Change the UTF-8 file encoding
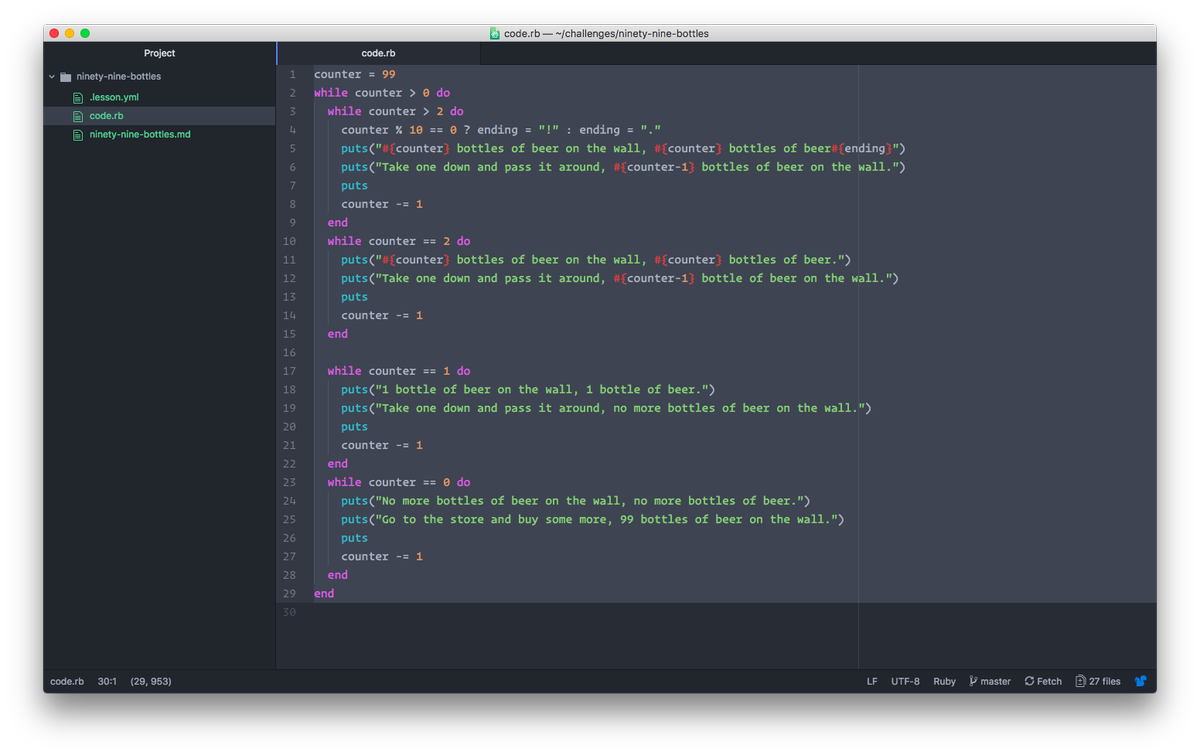This screenshot has height=755, width=1200. (x=905, y=681)
